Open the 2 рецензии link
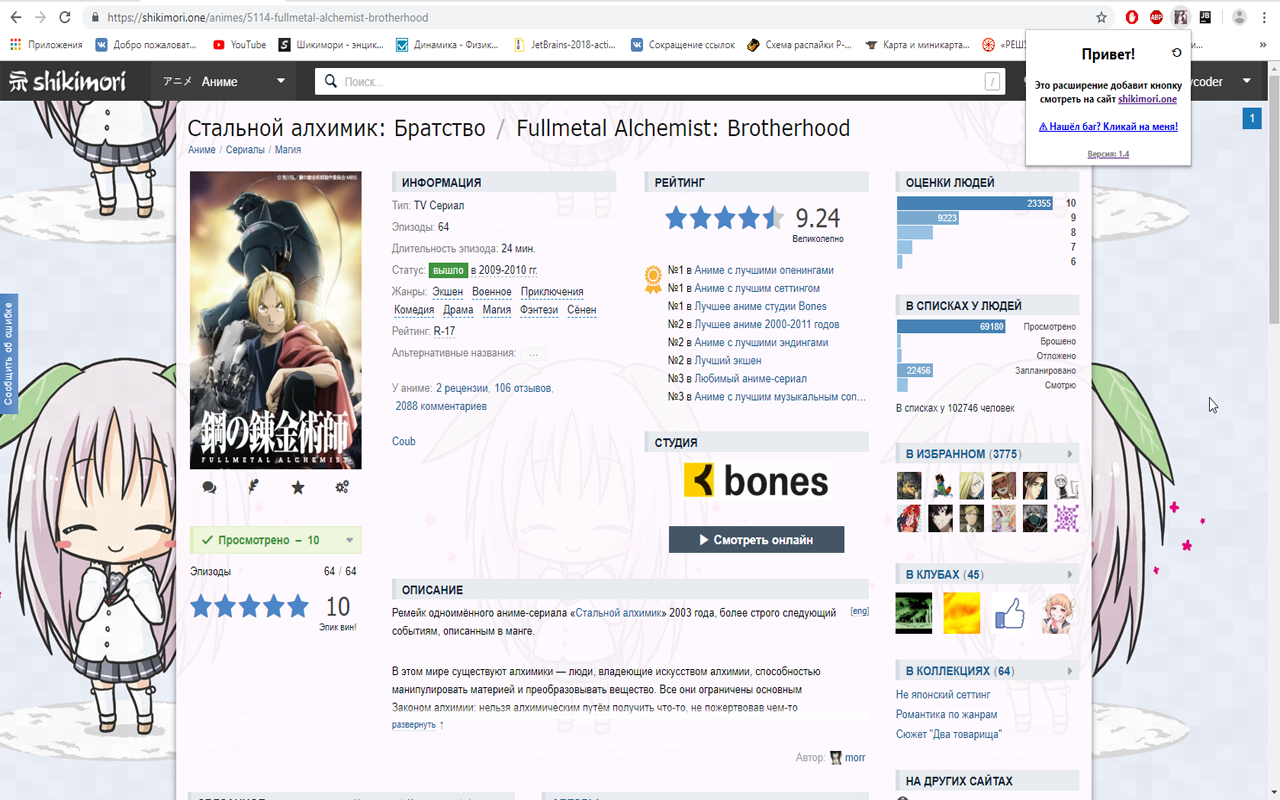This screenshot has height=800, width=1280. click(x=462, y=388)
